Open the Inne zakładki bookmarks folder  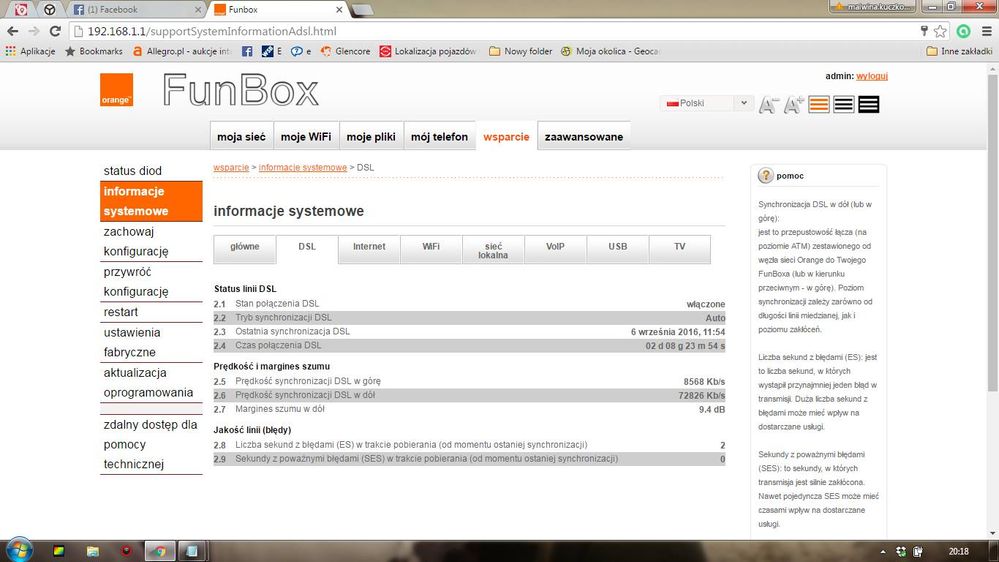[958, 51]
